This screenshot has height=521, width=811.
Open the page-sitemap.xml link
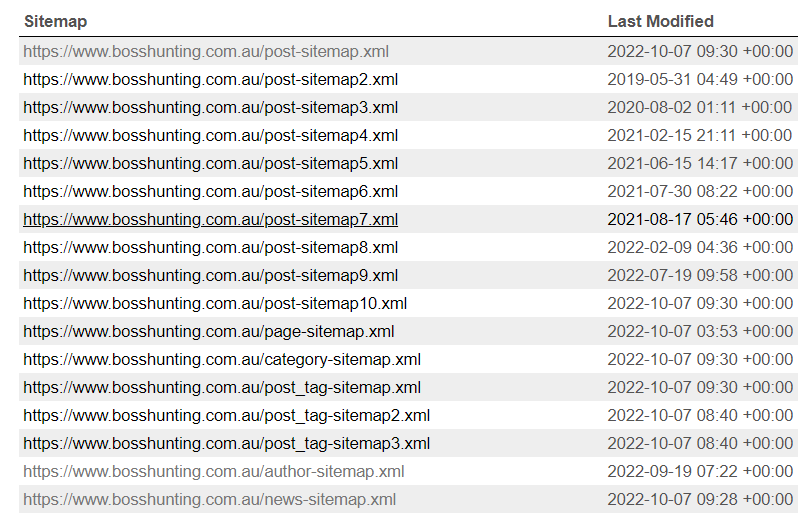point(208,331)
